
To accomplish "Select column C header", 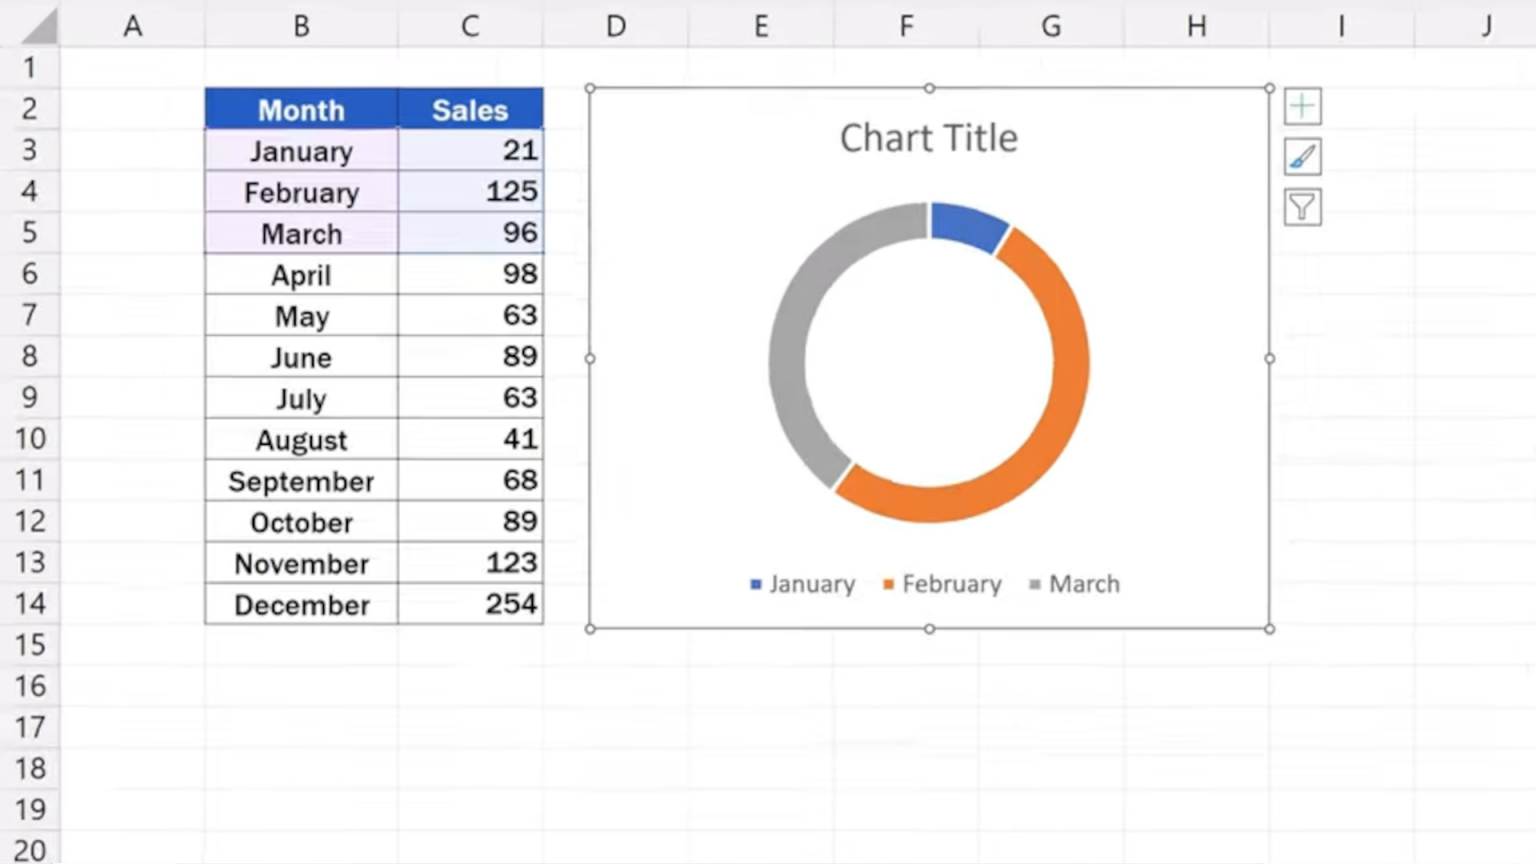I will (470, 27).
